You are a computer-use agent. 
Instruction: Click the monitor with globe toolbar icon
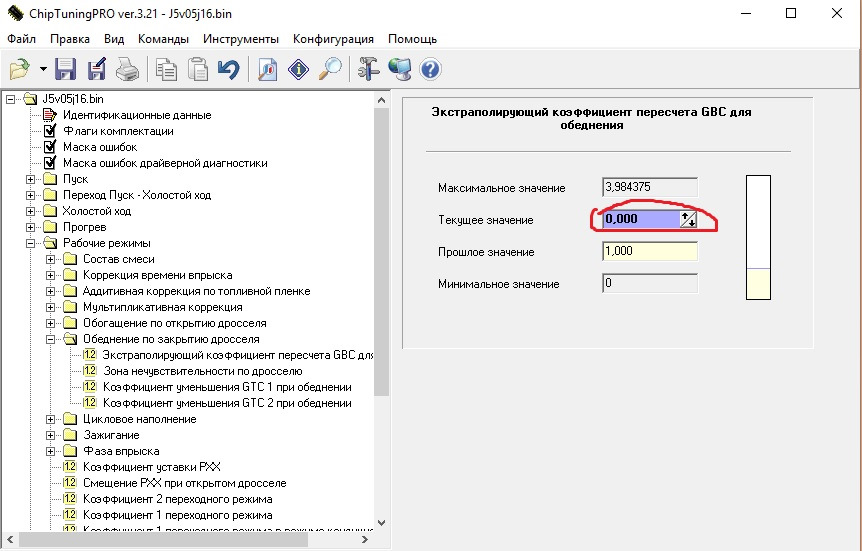click(399, 69)
